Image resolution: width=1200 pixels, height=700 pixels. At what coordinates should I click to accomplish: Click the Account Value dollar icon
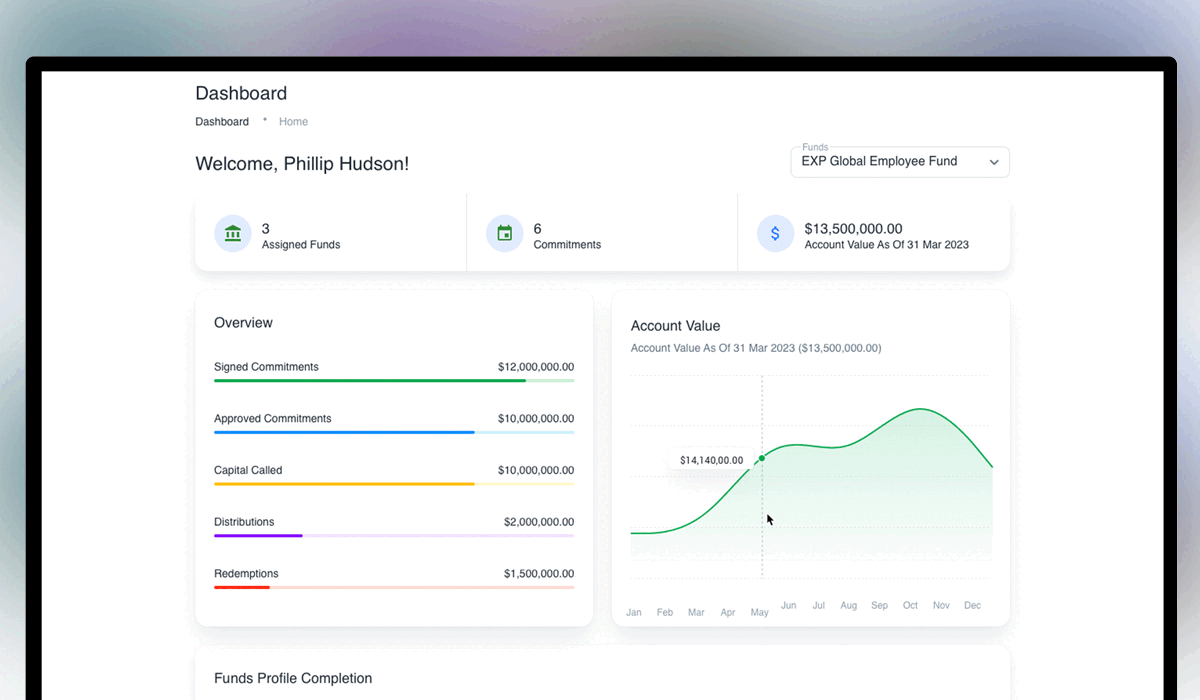click(775, 233)
